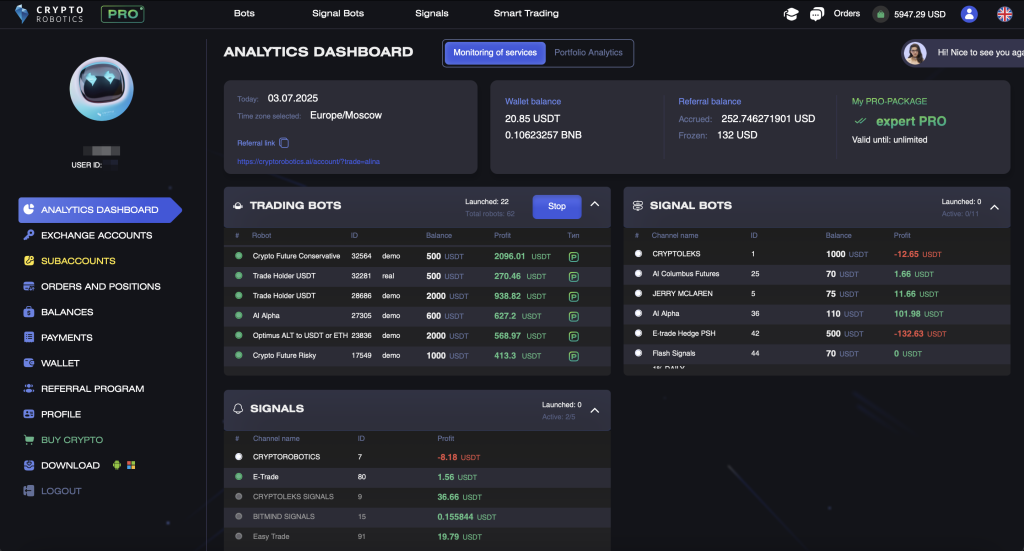This screenshot has width=1024, height=551.
Task: Click the Signals bell icon
Action: (238, 409)
